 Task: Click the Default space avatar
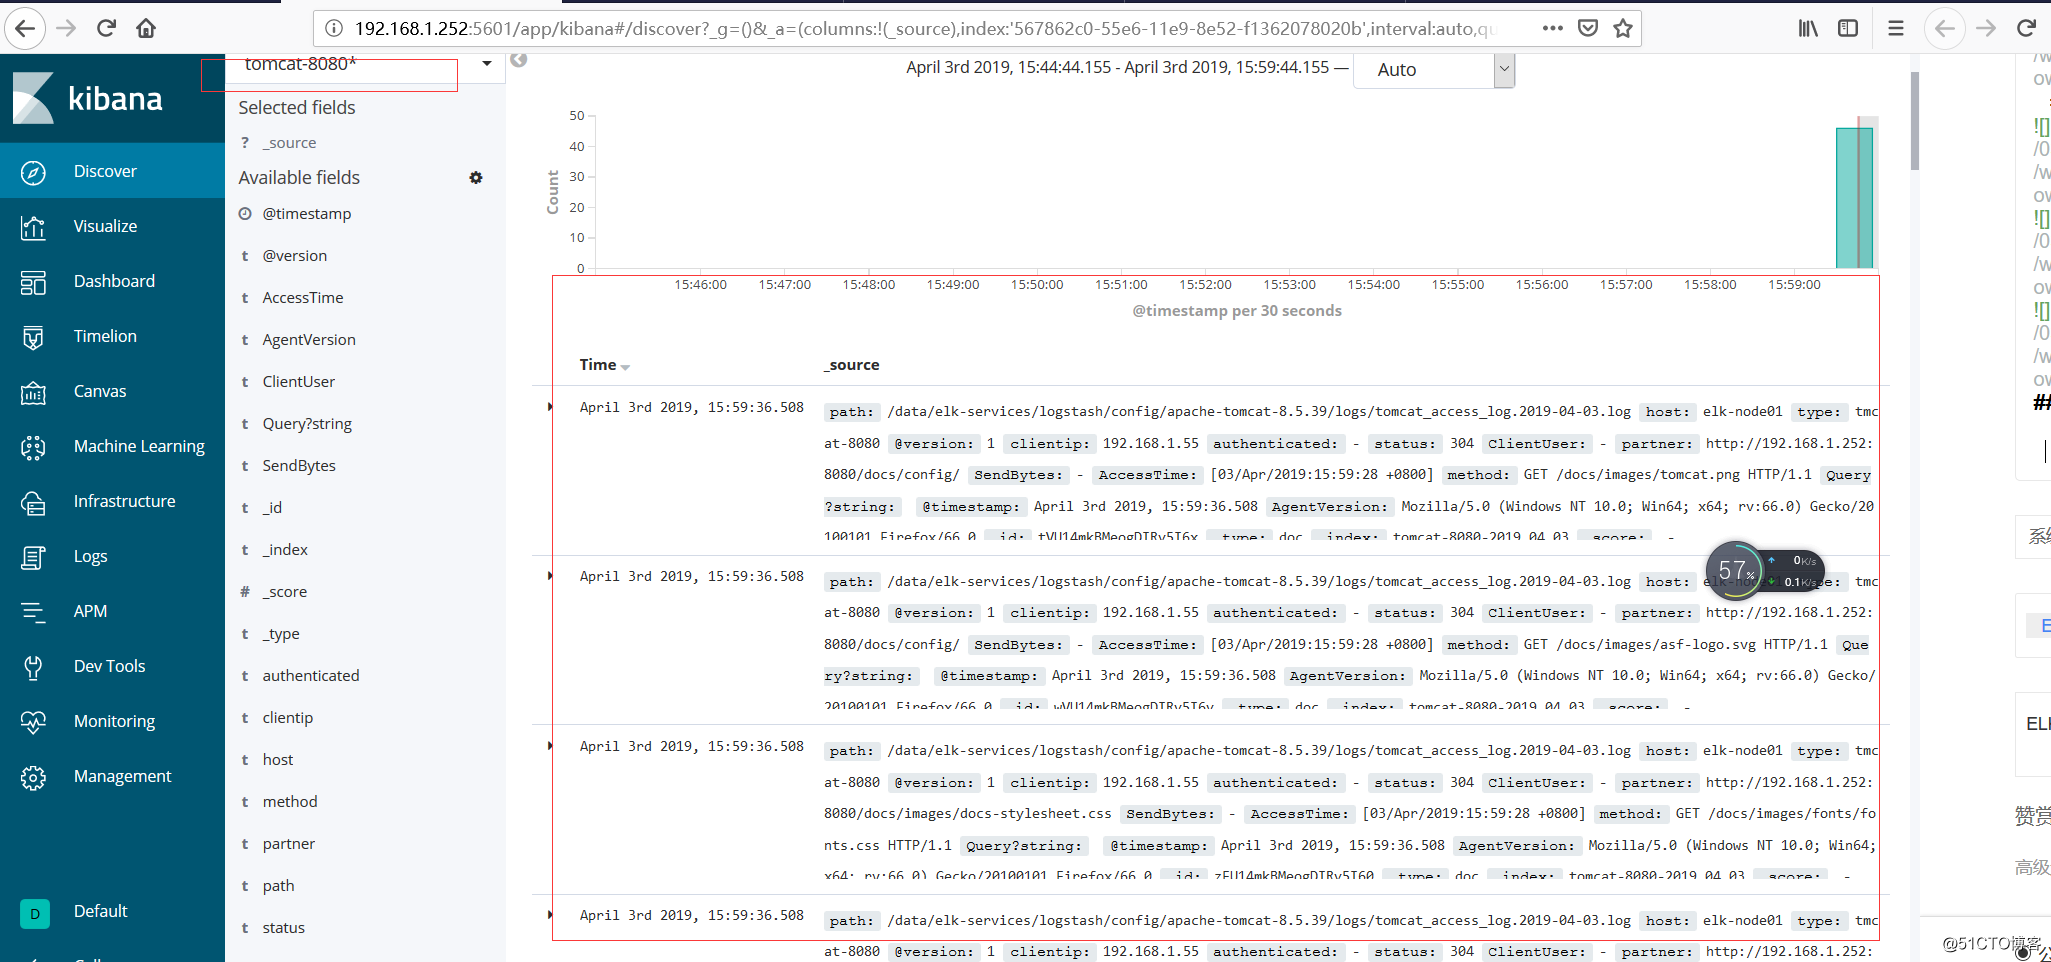35,913
